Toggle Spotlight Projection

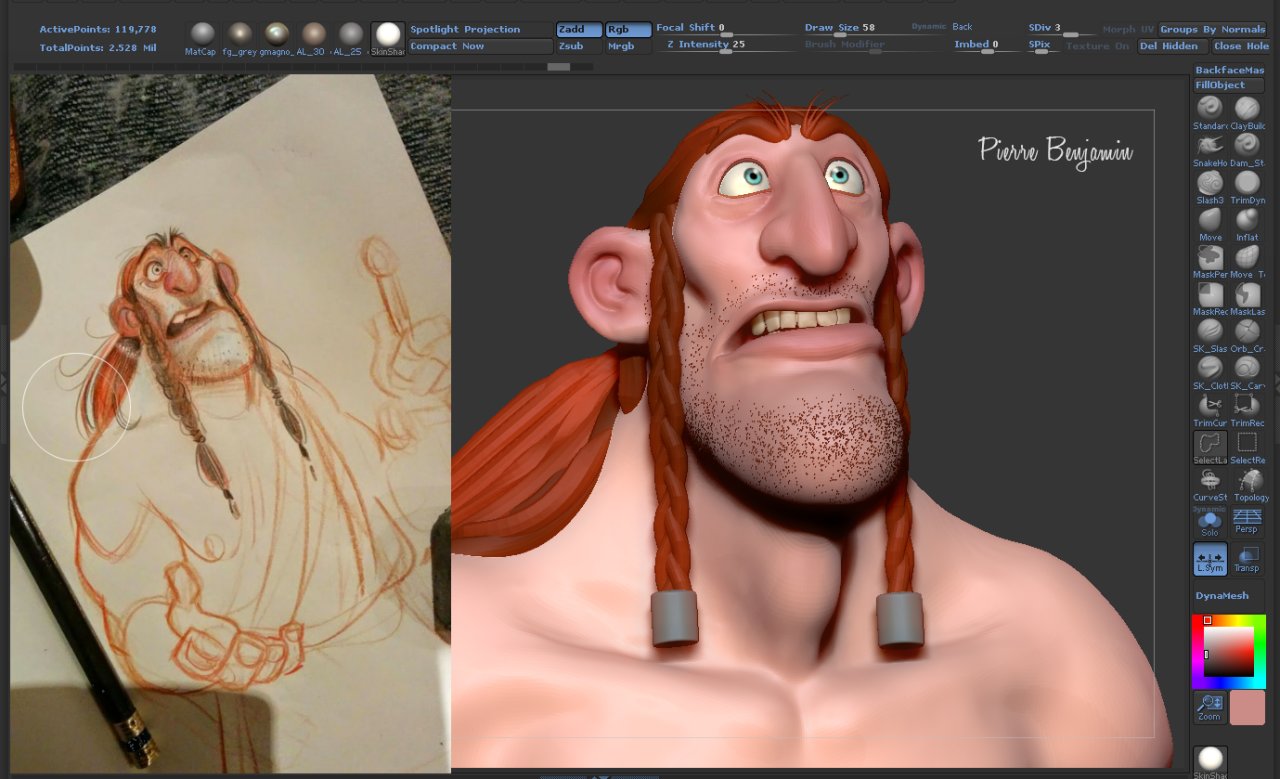coord(480,30)
